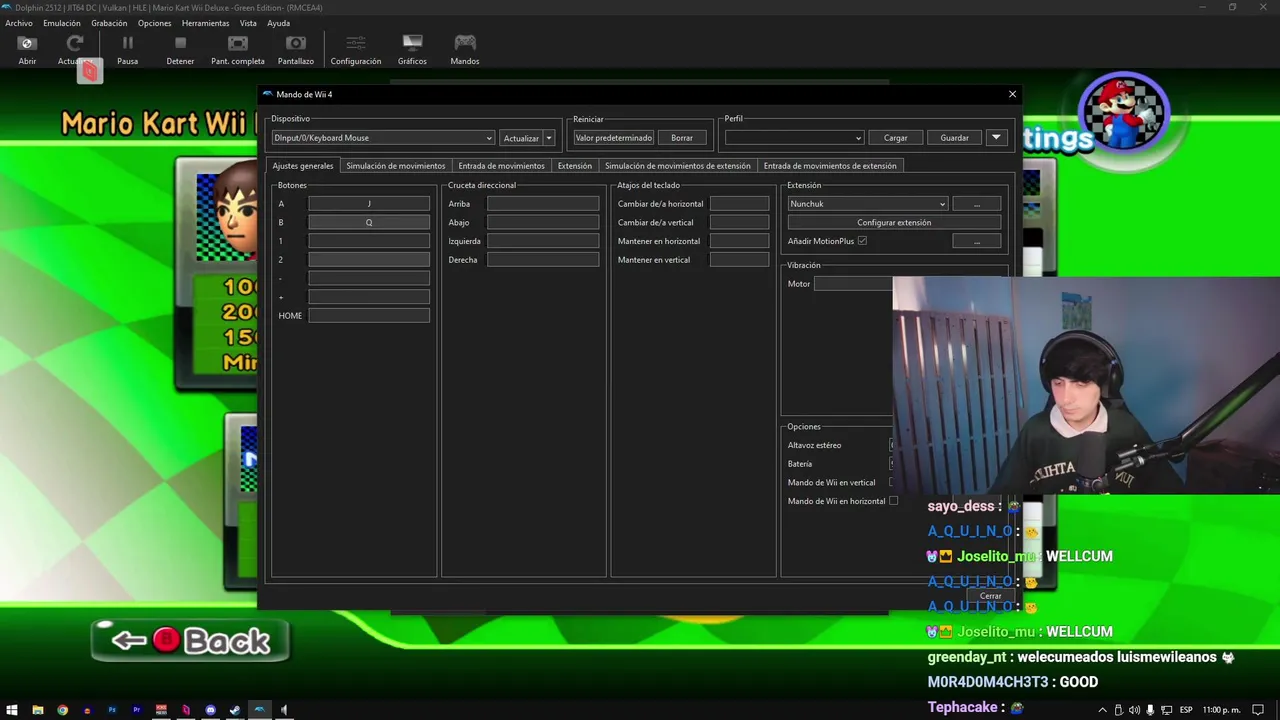This screenshot has width=1280, height=720.
Task: Open the arrow next to Actualizar button
Action: [549, 138]
